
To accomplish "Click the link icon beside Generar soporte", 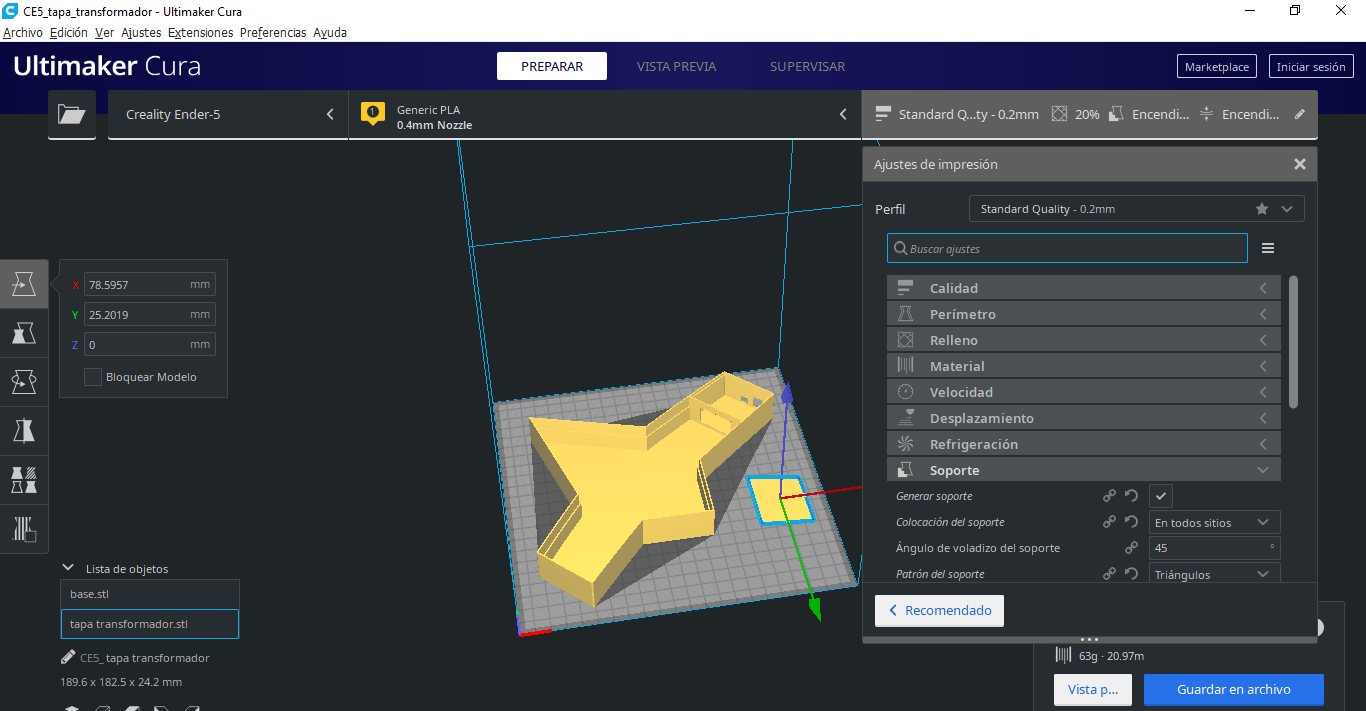I will pos(1109,496).
